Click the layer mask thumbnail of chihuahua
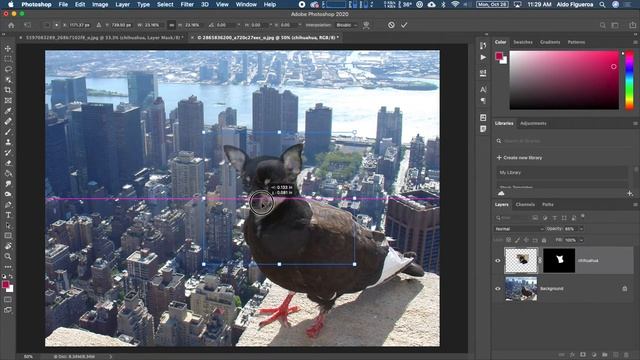 pyautogui.click(x=559, y=260)
